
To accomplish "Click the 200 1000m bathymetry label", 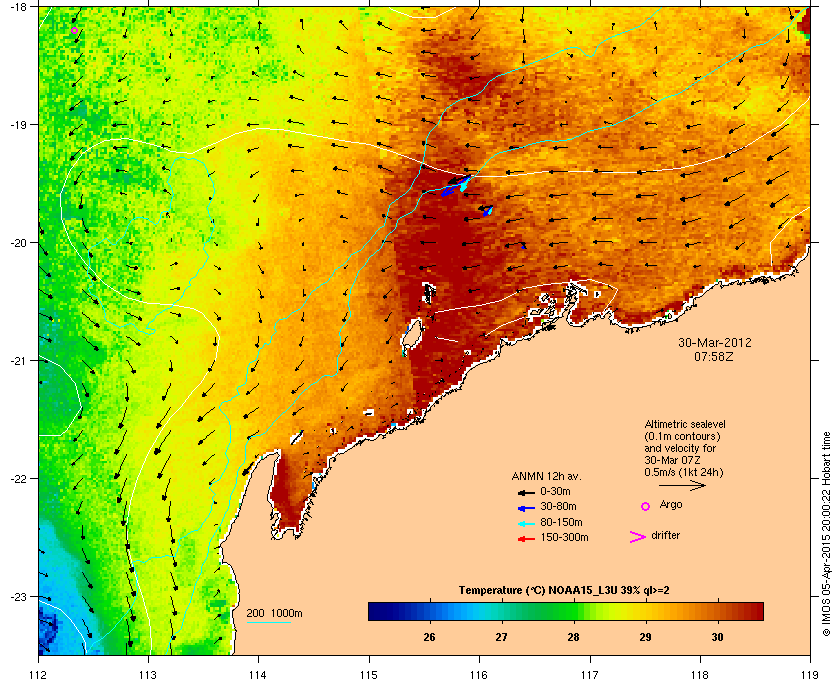I will (274, 613).
